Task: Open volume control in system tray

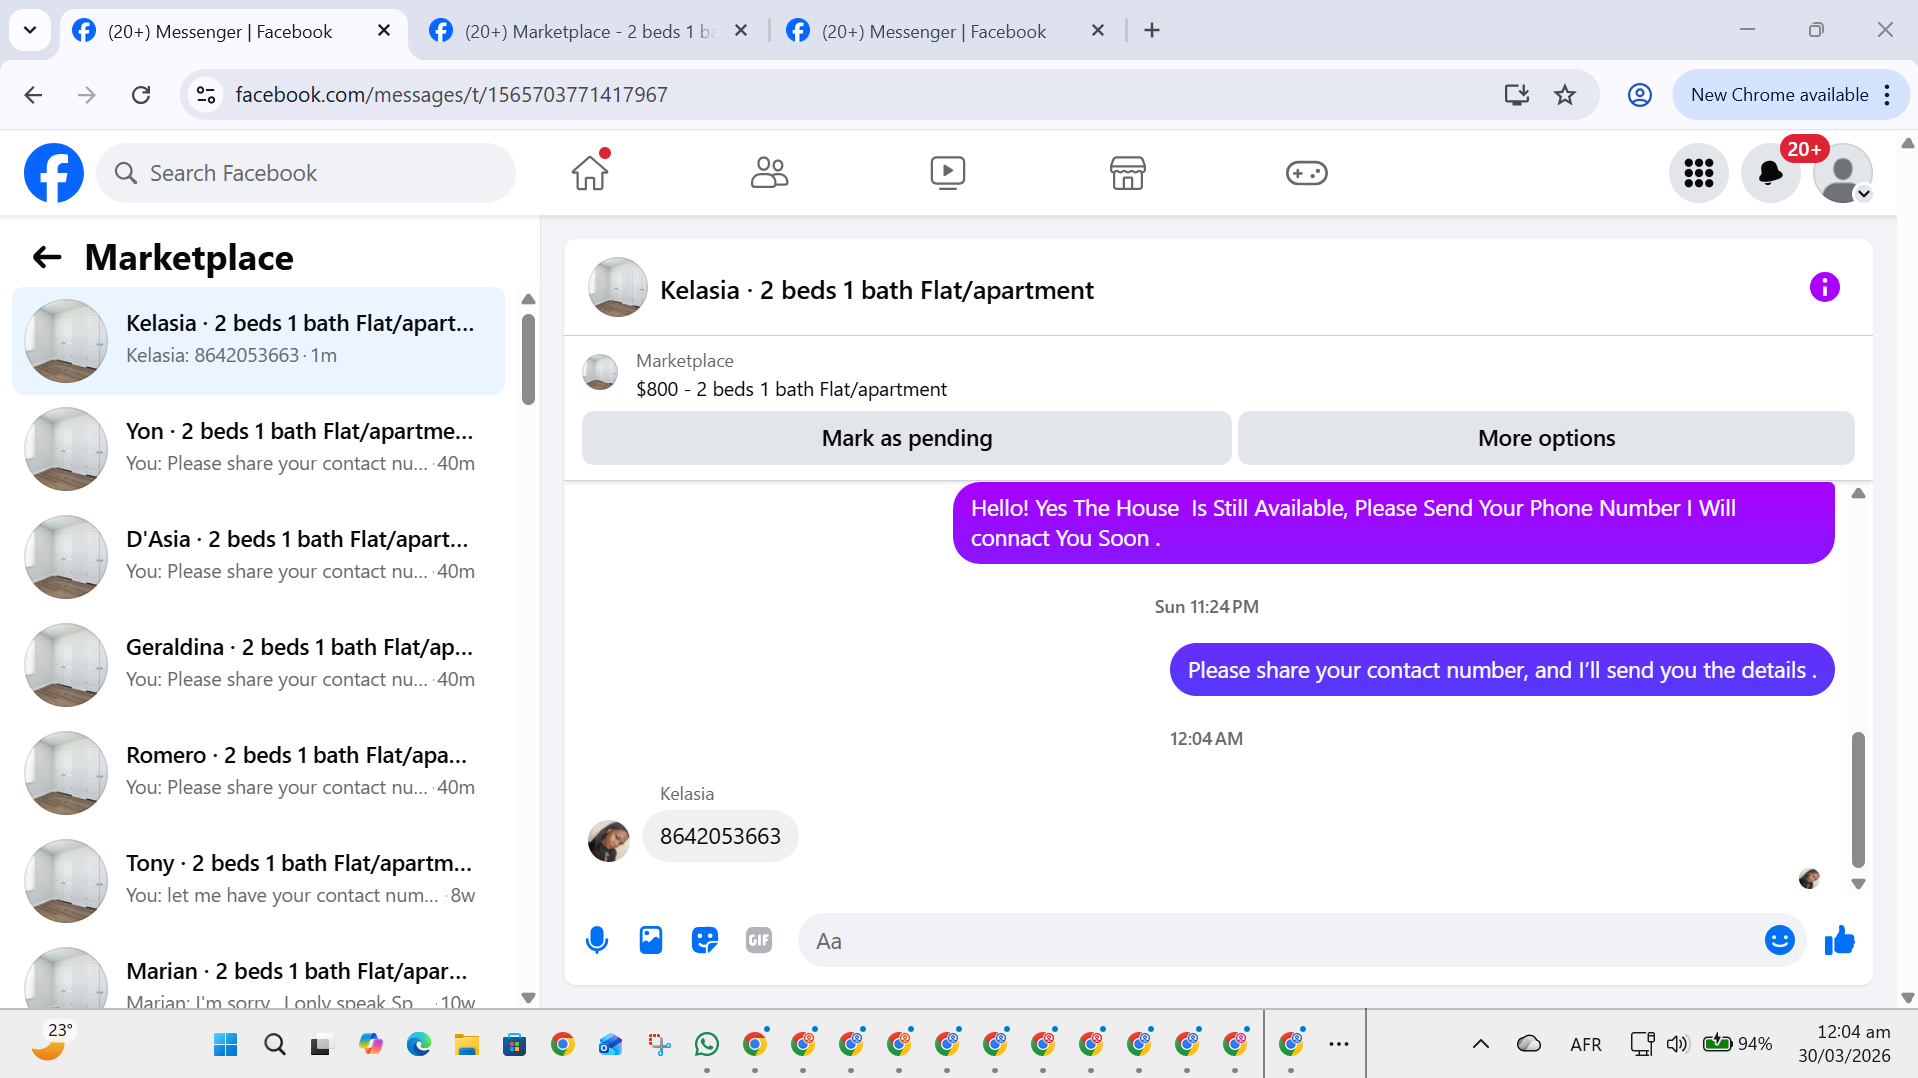Action: (x=1677, y=1044)
